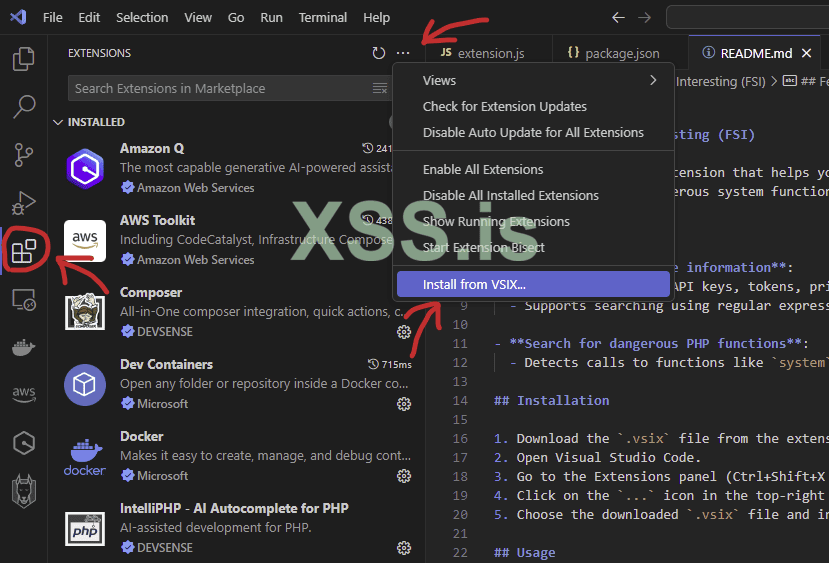
Task: Select Install from VSIX...
Action: (533, 284)
